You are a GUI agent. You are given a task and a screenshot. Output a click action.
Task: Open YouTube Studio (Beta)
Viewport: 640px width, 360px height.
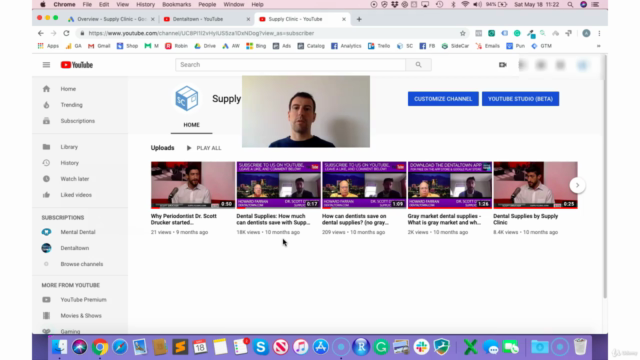(520, 99)
